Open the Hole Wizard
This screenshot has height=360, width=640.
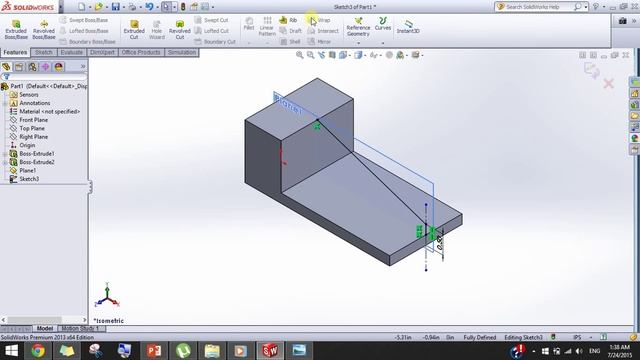pos(157,30)
